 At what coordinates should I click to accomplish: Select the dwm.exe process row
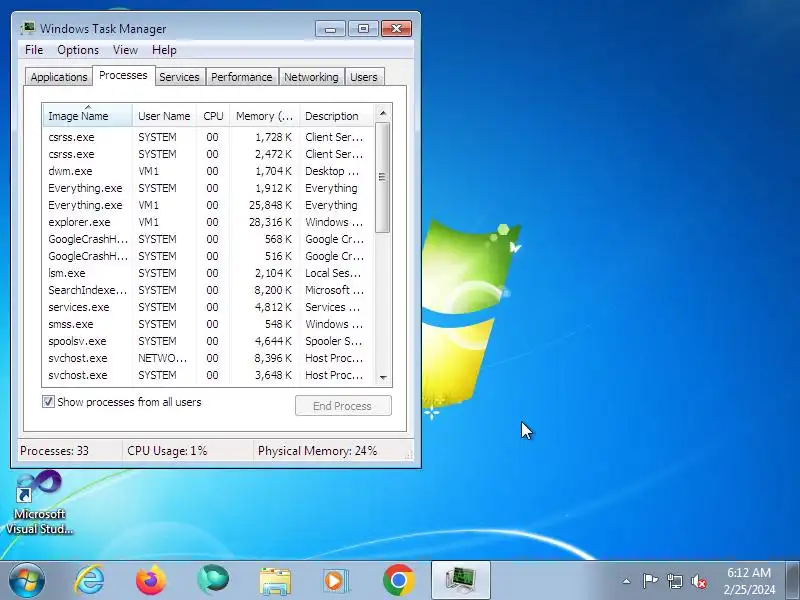pos(208,171)
